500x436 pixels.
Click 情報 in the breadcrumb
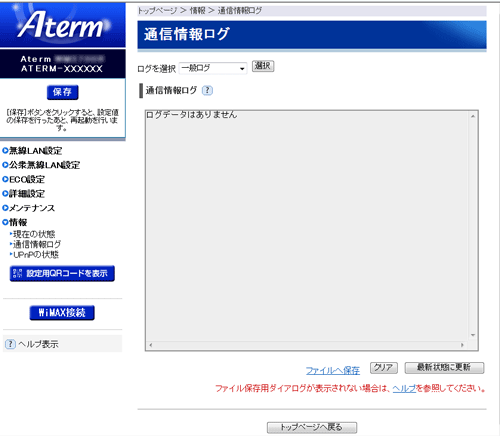point(198,11)
